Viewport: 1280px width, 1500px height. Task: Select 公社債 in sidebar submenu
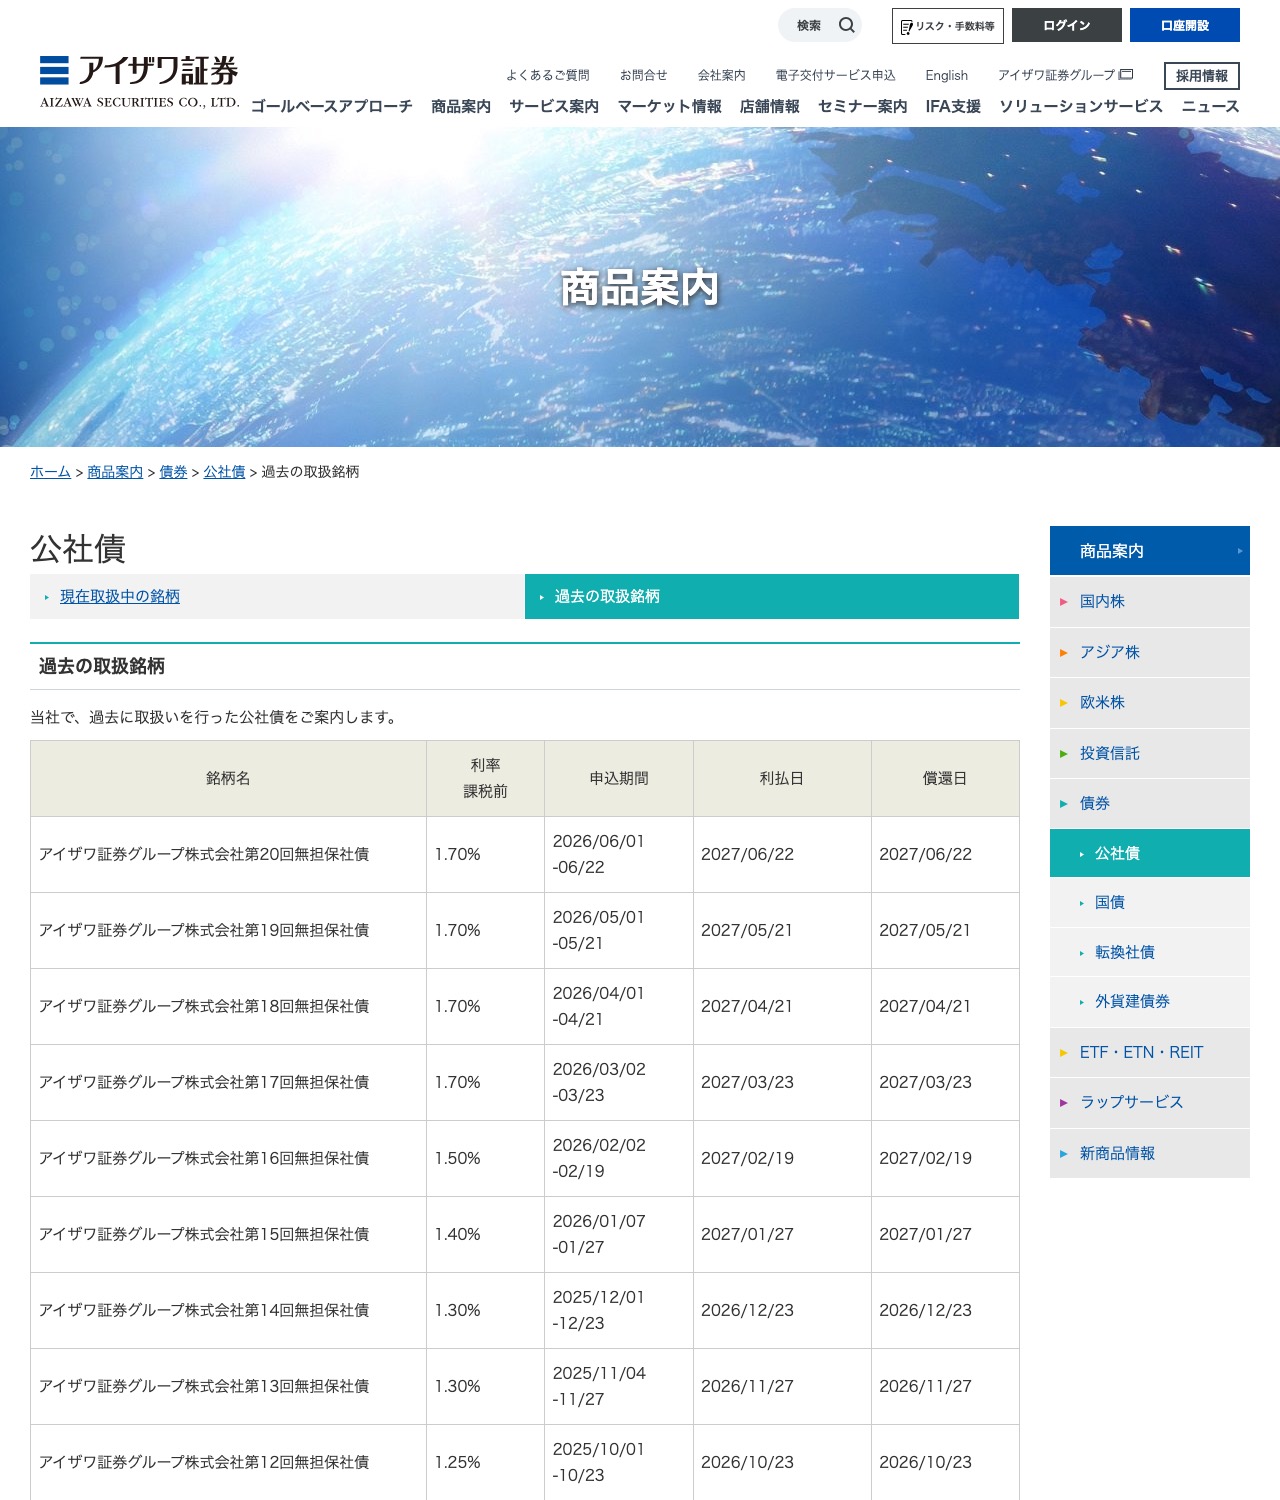point(1150,853)
